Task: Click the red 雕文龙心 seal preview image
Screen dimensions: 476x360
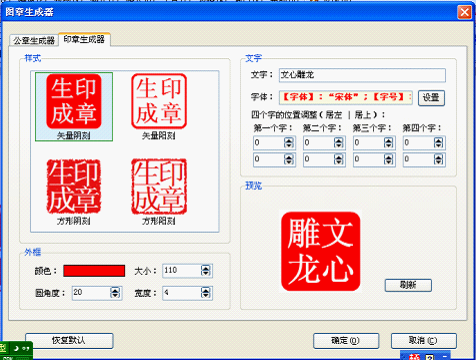Action: pos(321,251)
